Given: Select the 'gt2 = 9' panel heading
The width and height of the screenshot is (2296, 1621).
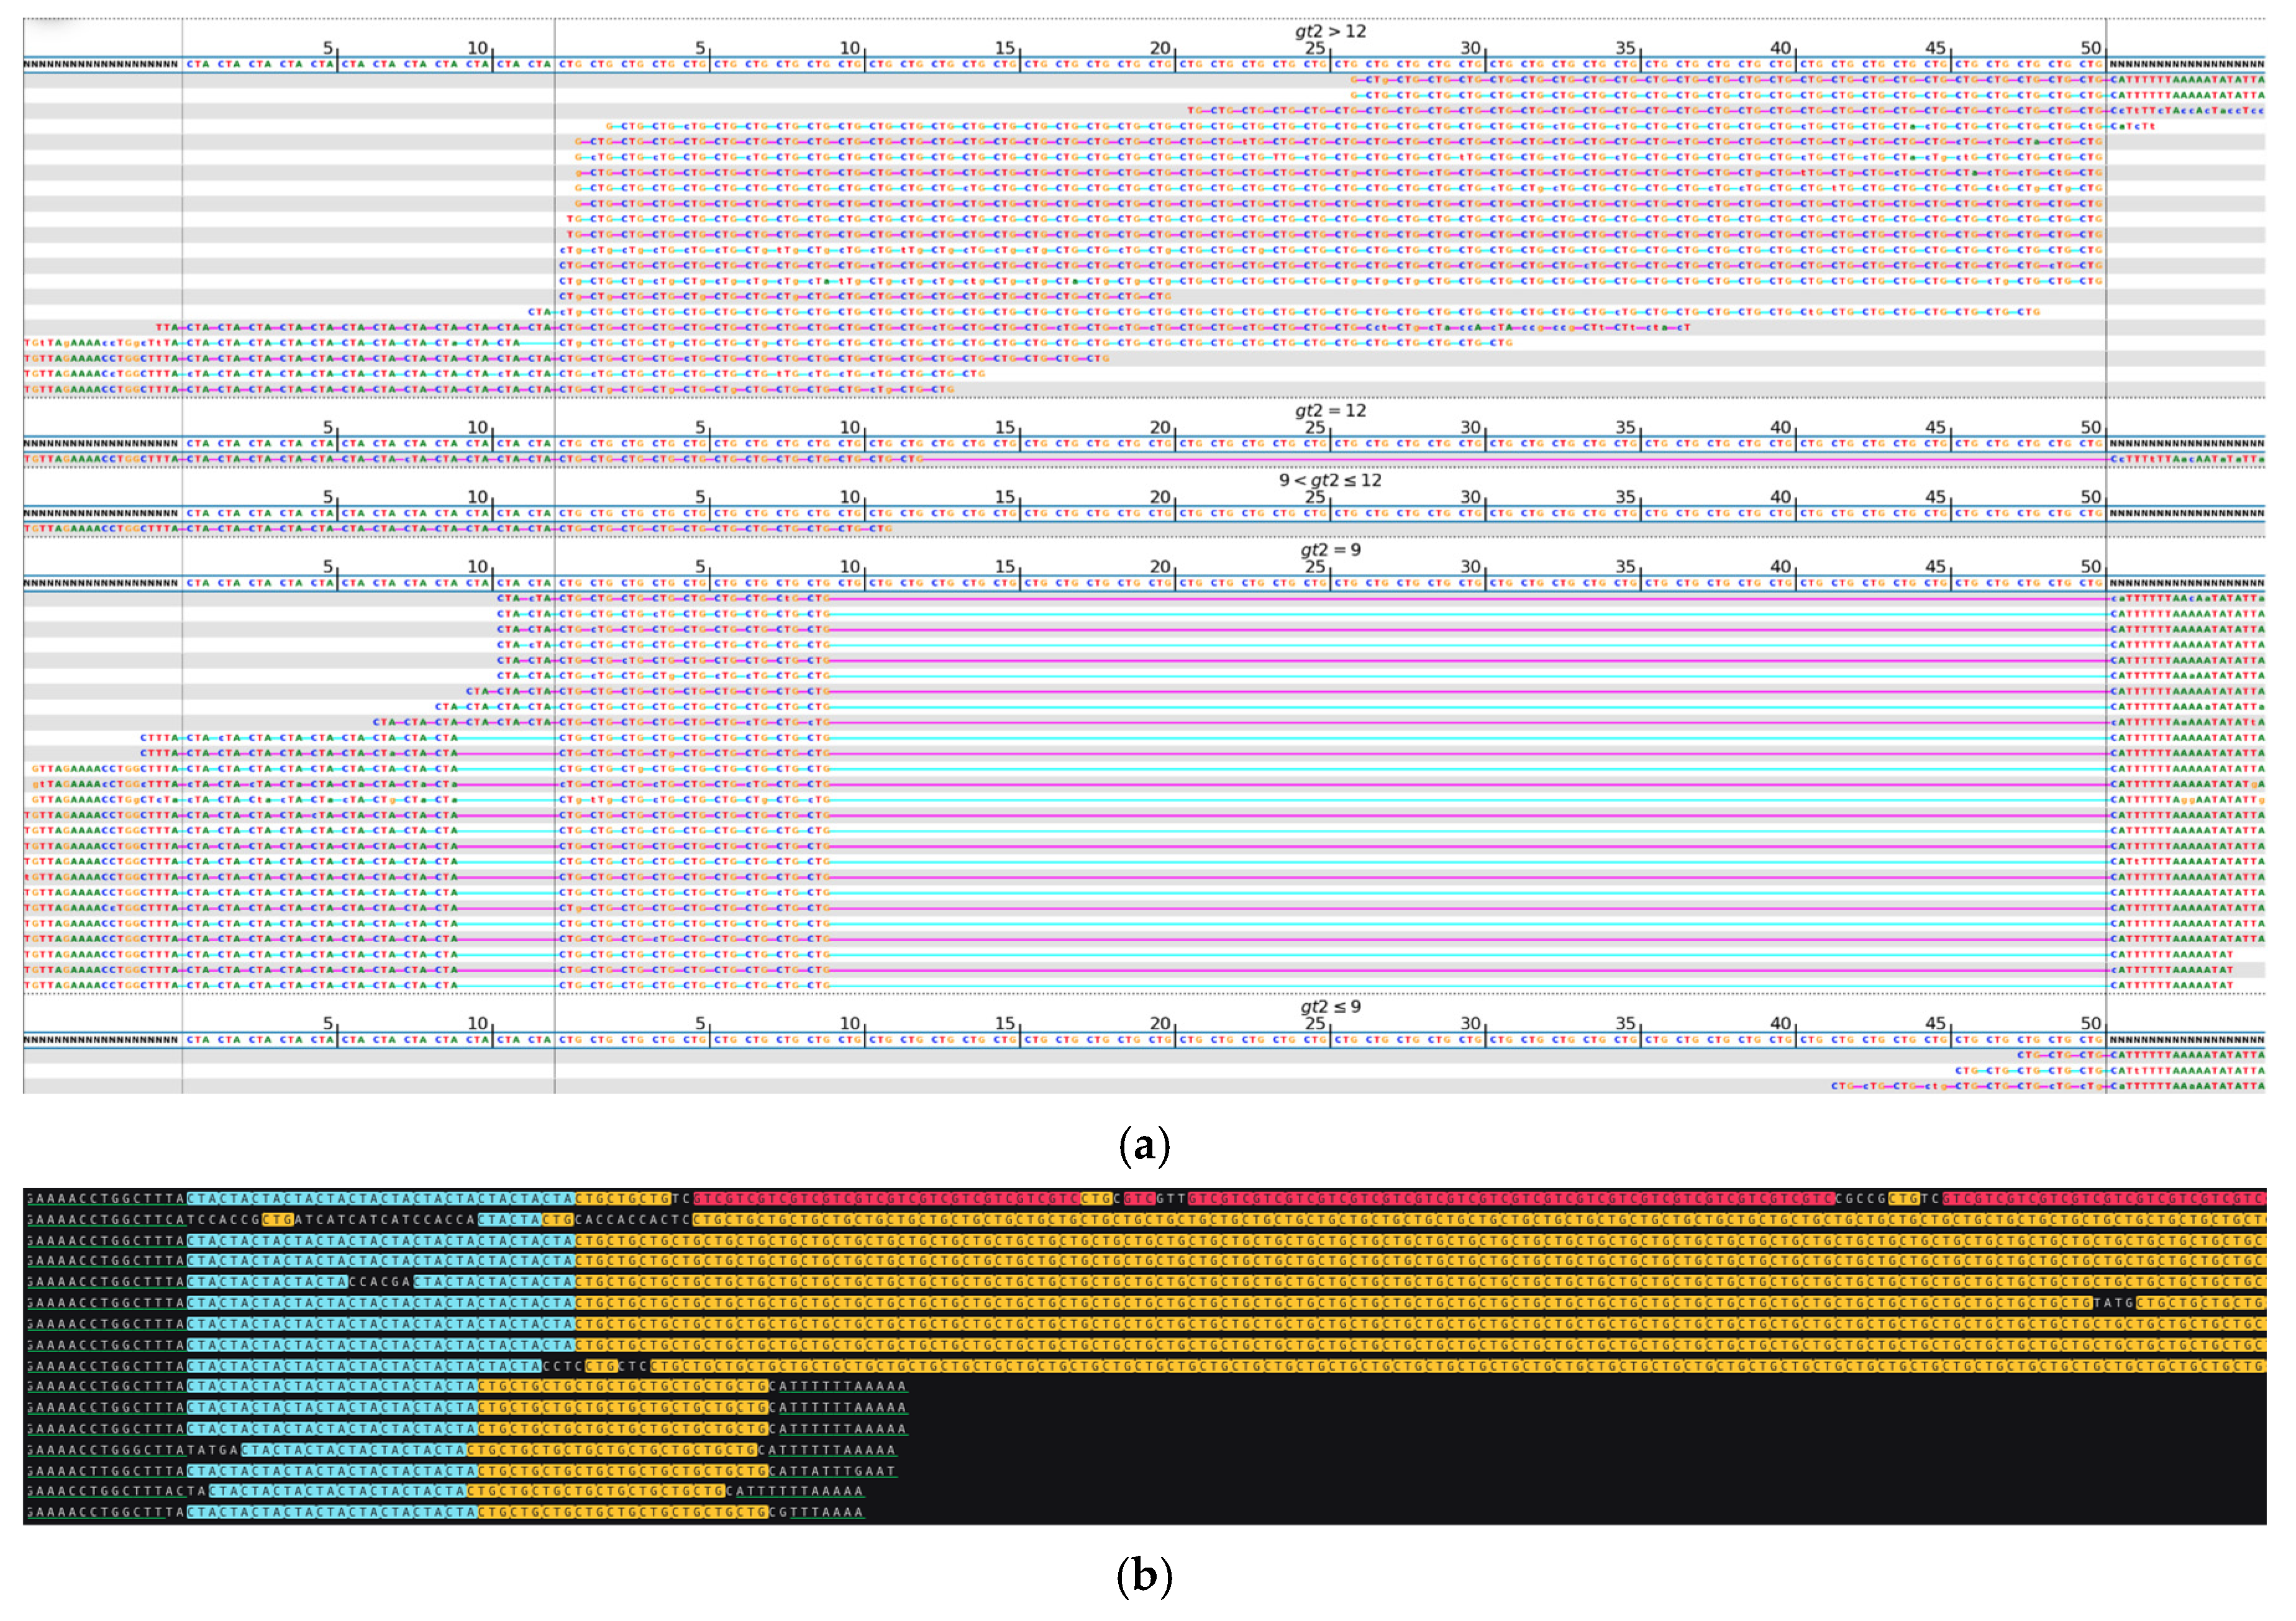Looking at the screenshot, I should click(x=1330, y=550).
